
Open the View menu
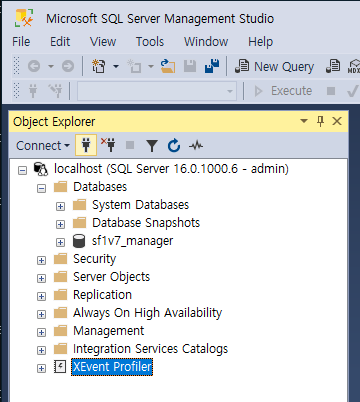103,42
